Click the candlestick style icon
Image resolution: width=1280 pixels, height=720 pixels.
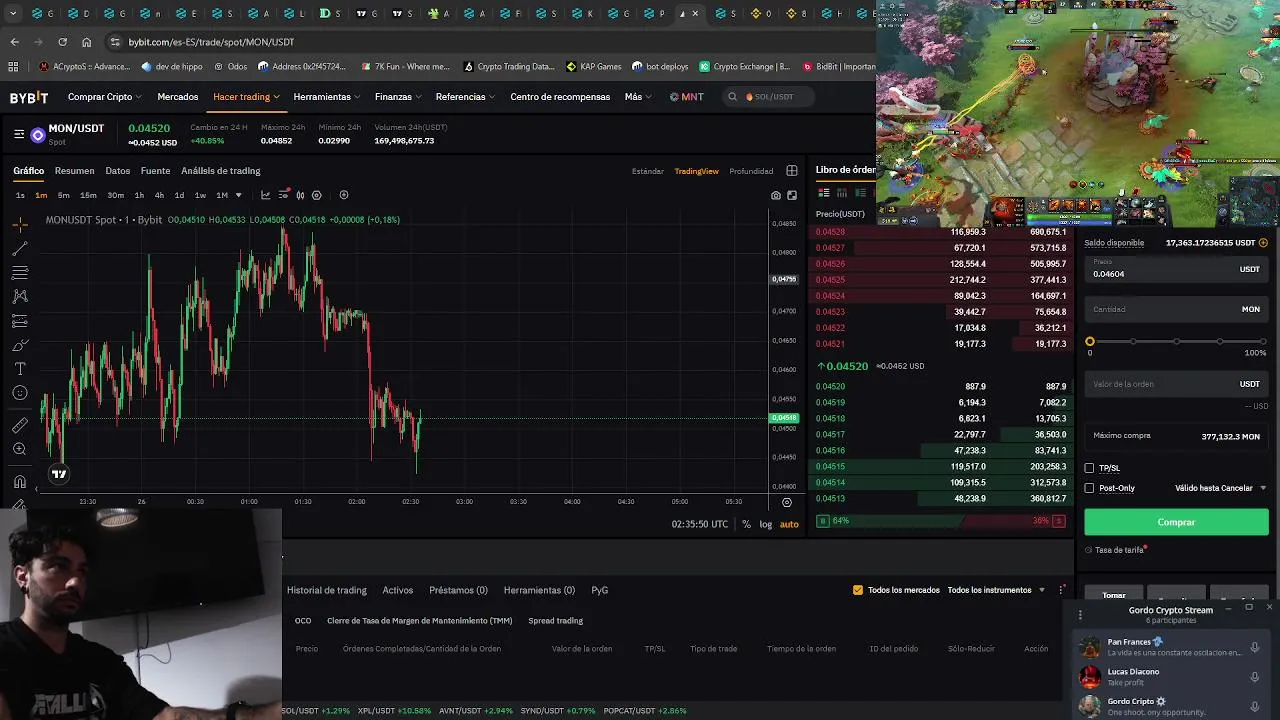tap(300, 195)
